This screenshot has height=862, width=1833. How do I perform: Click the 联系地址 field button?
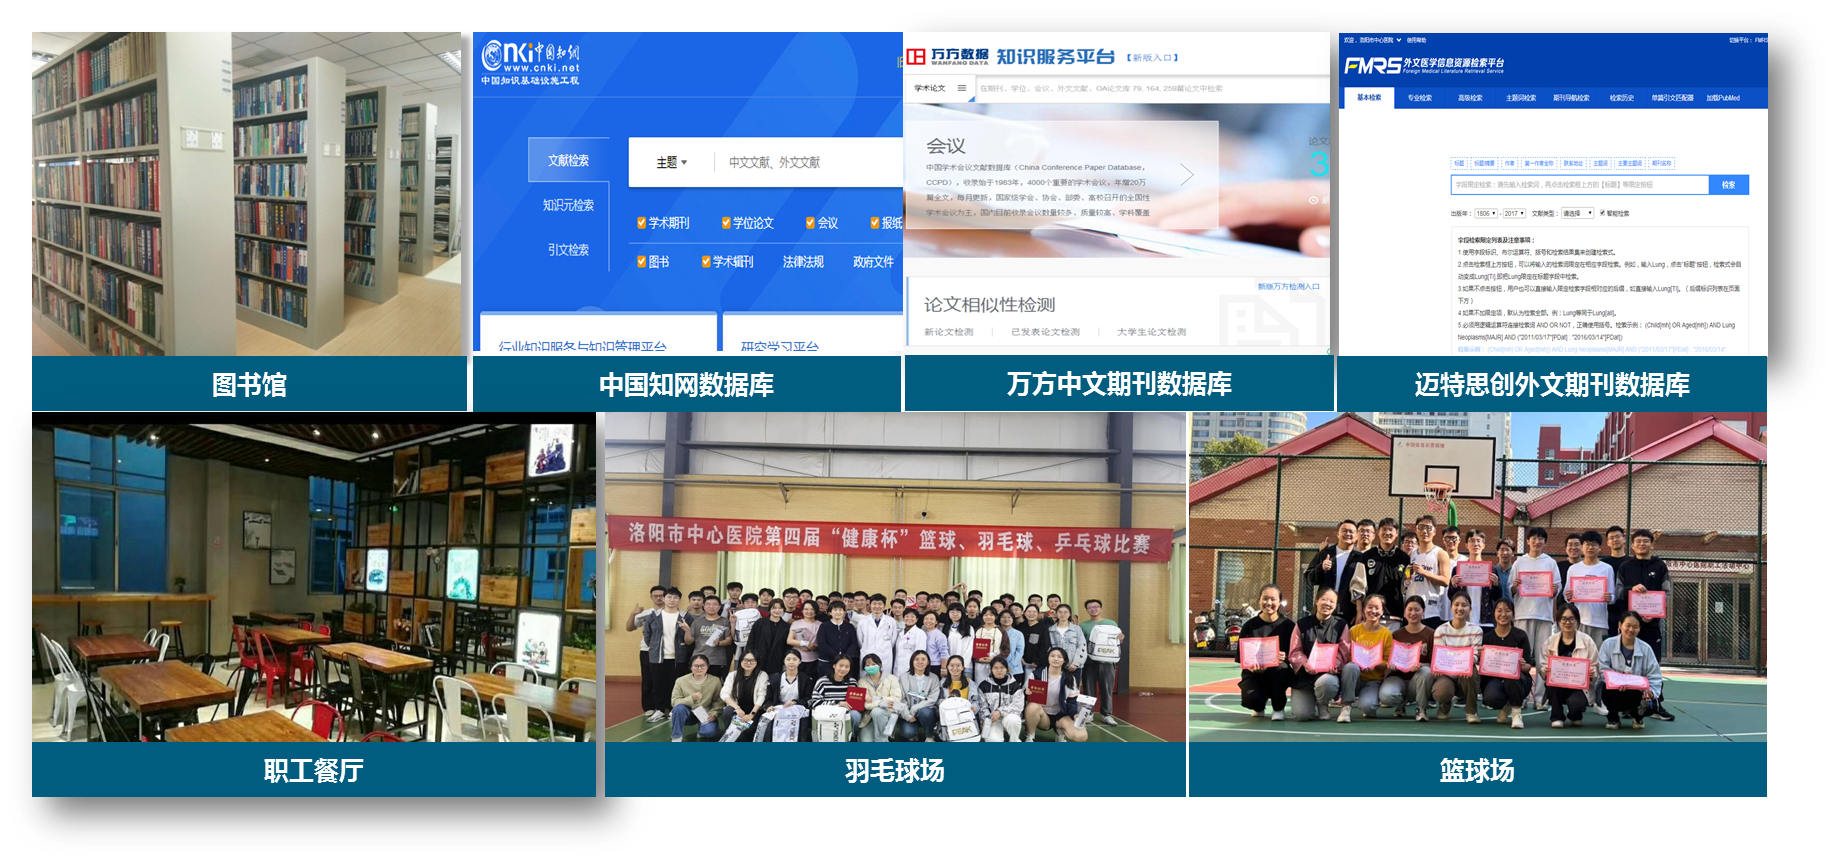1573,163
